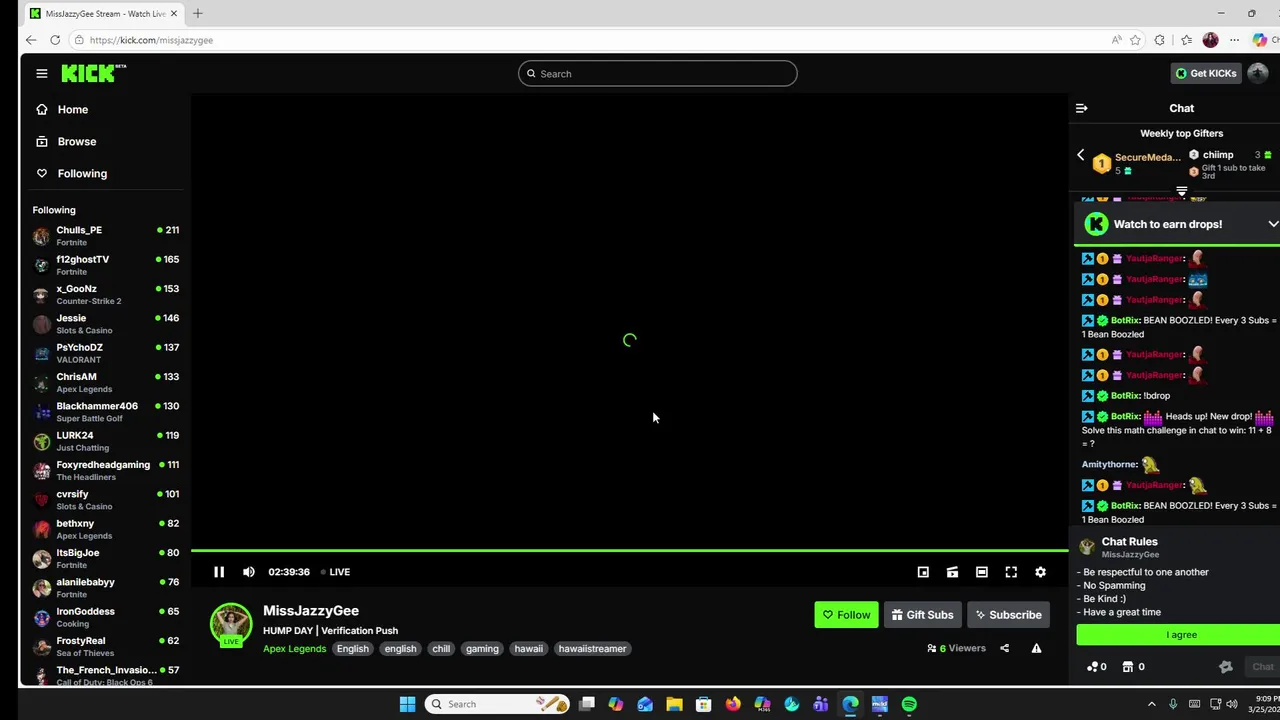Open Windows Start menu
Screen dimensions: 1280x720
[407, 704]
